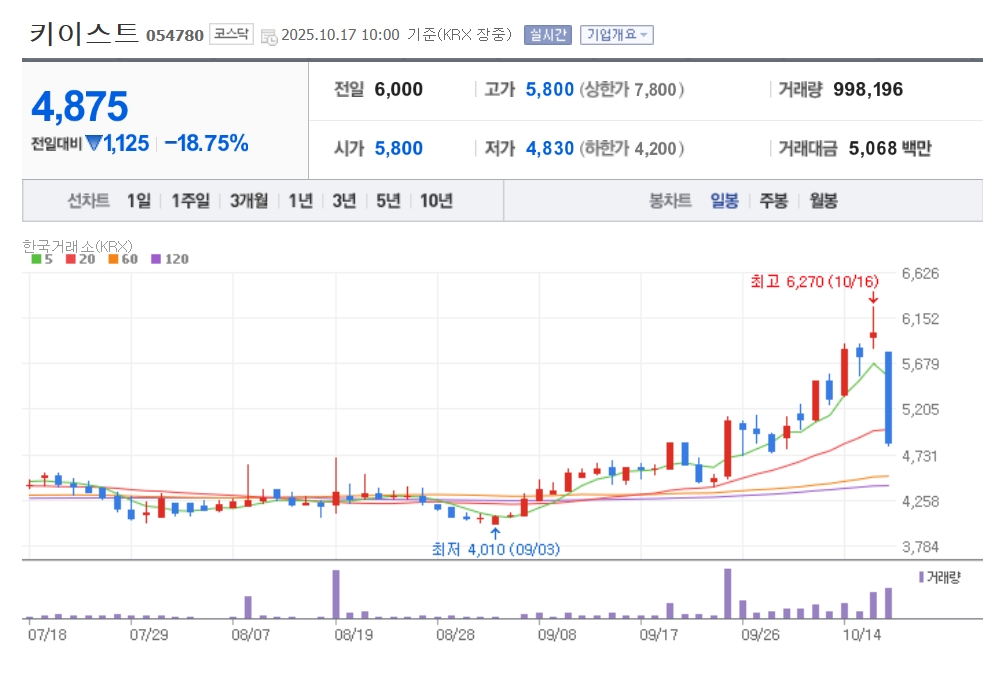Select the 10년 line chart range

[436, 201]
